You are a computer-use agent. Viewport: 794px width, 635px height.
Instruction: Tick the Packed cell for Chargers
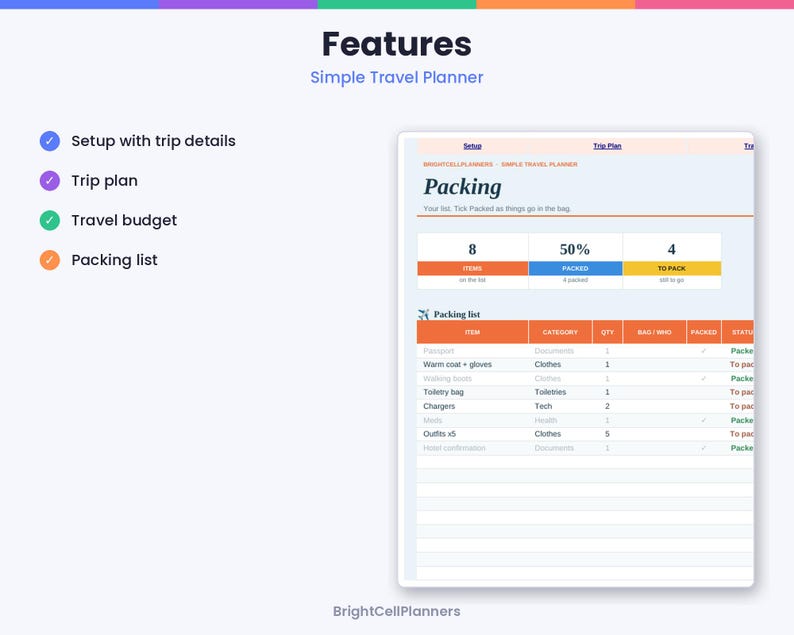click(x=703, y=406)
